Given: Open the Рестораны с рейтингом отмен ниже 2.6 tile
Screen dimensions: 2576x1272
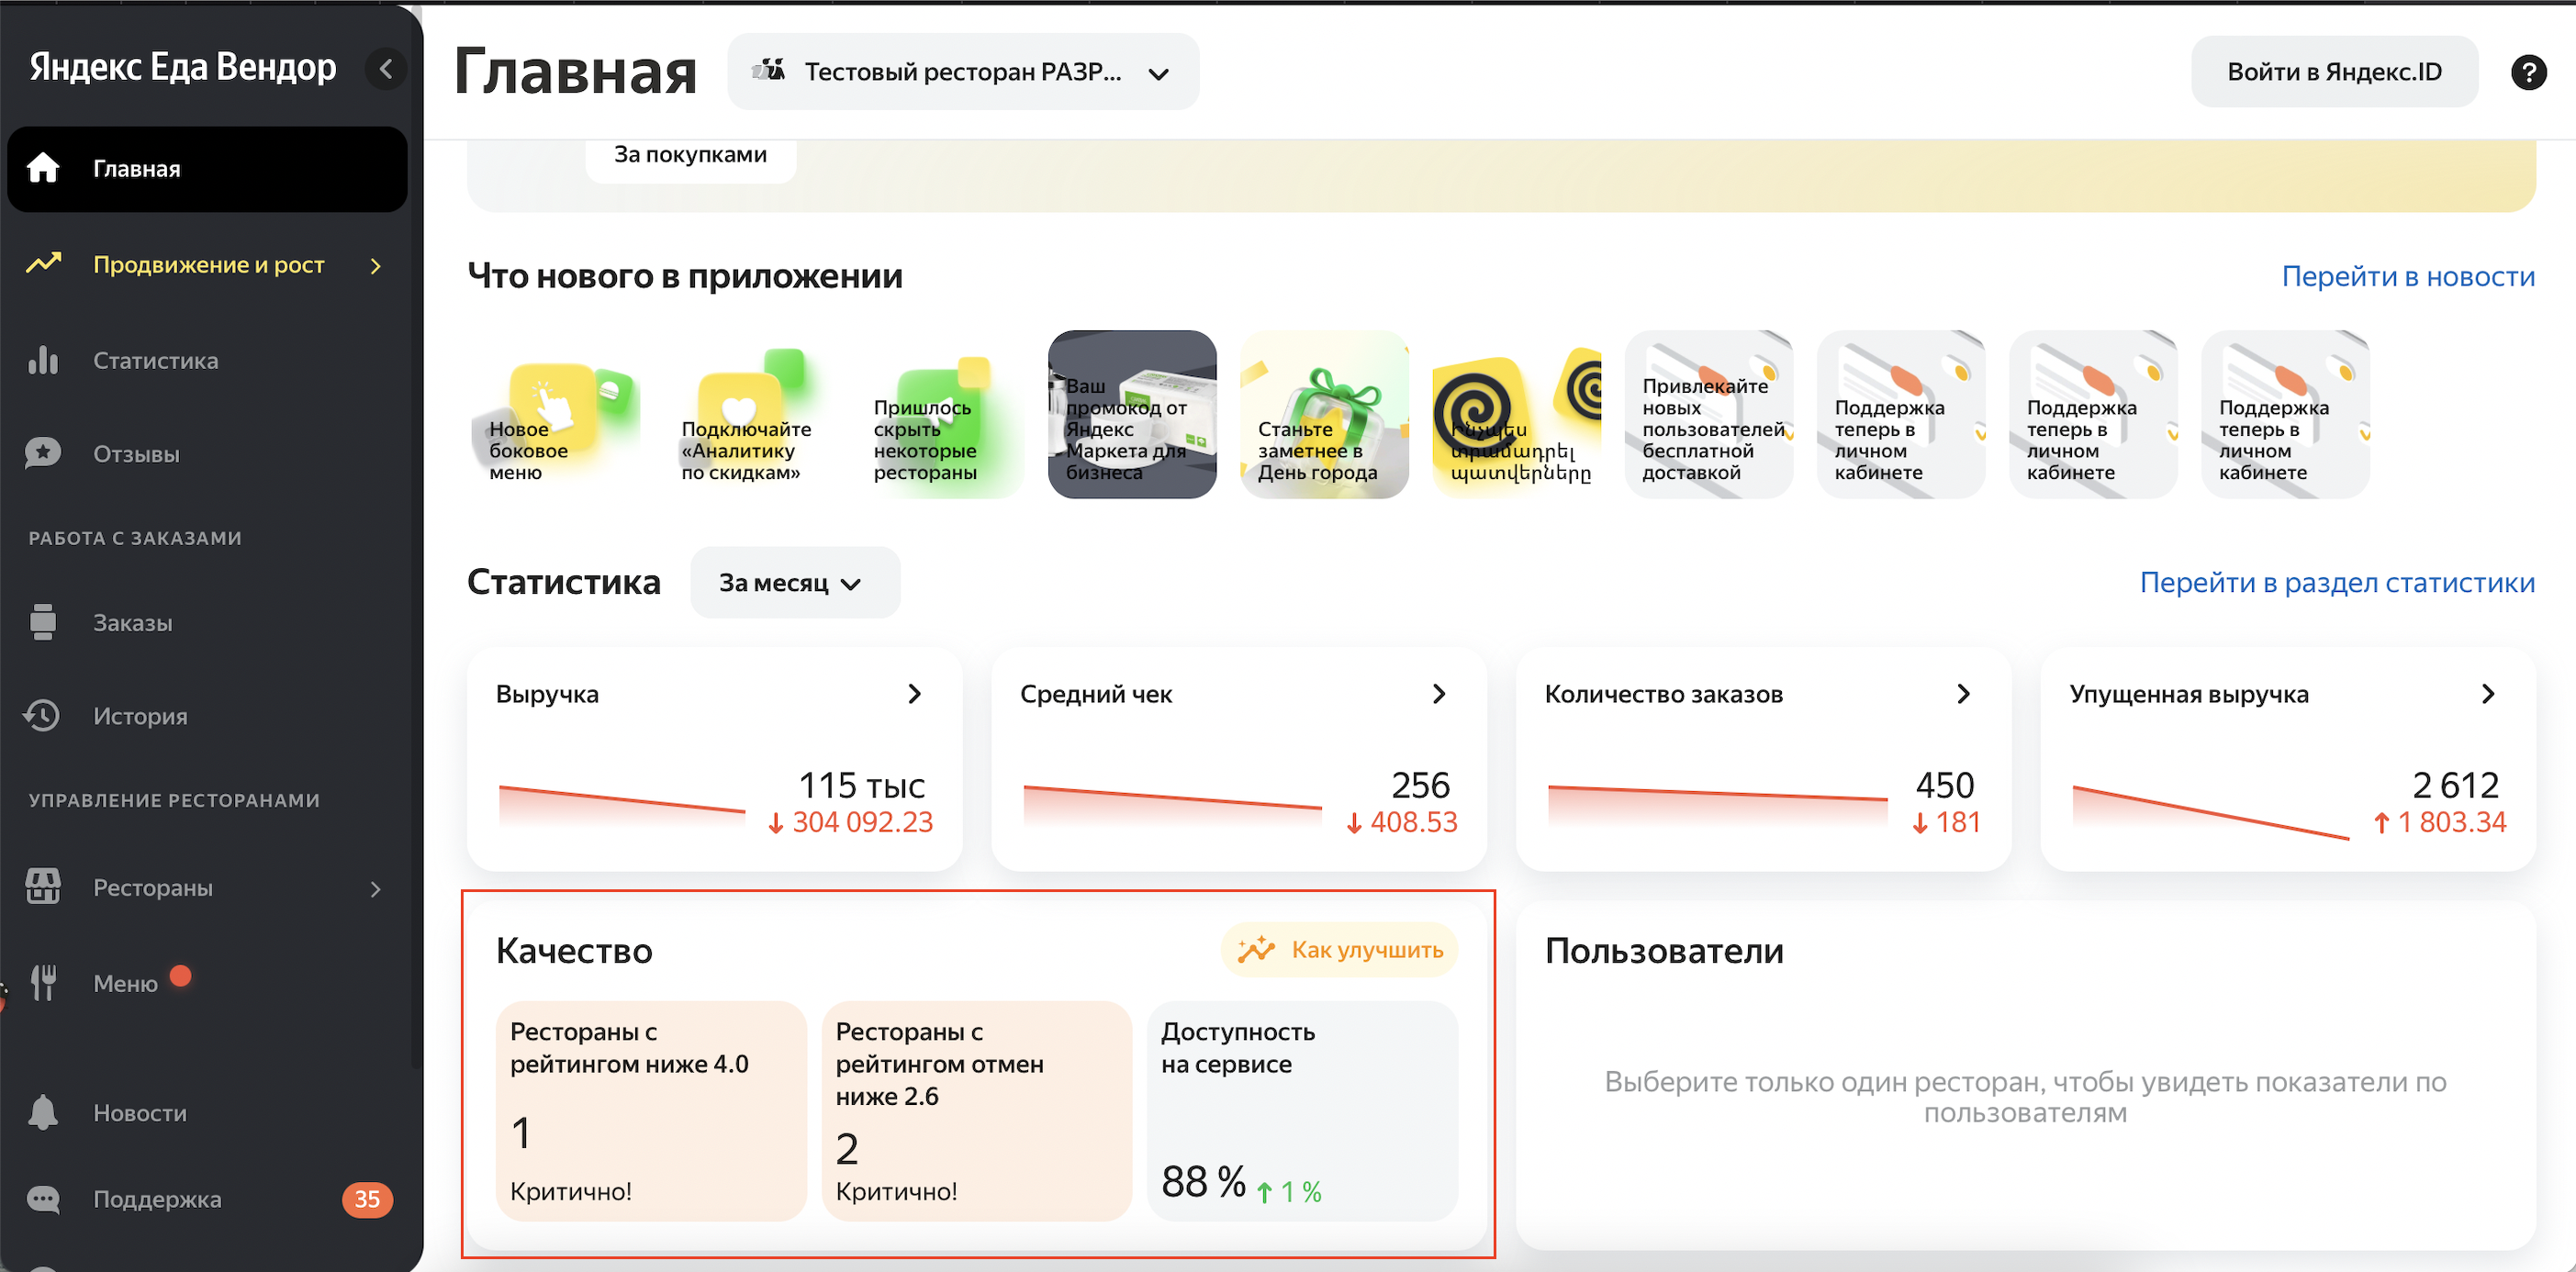Looking at the screenshot, I should coord(976,1110).
